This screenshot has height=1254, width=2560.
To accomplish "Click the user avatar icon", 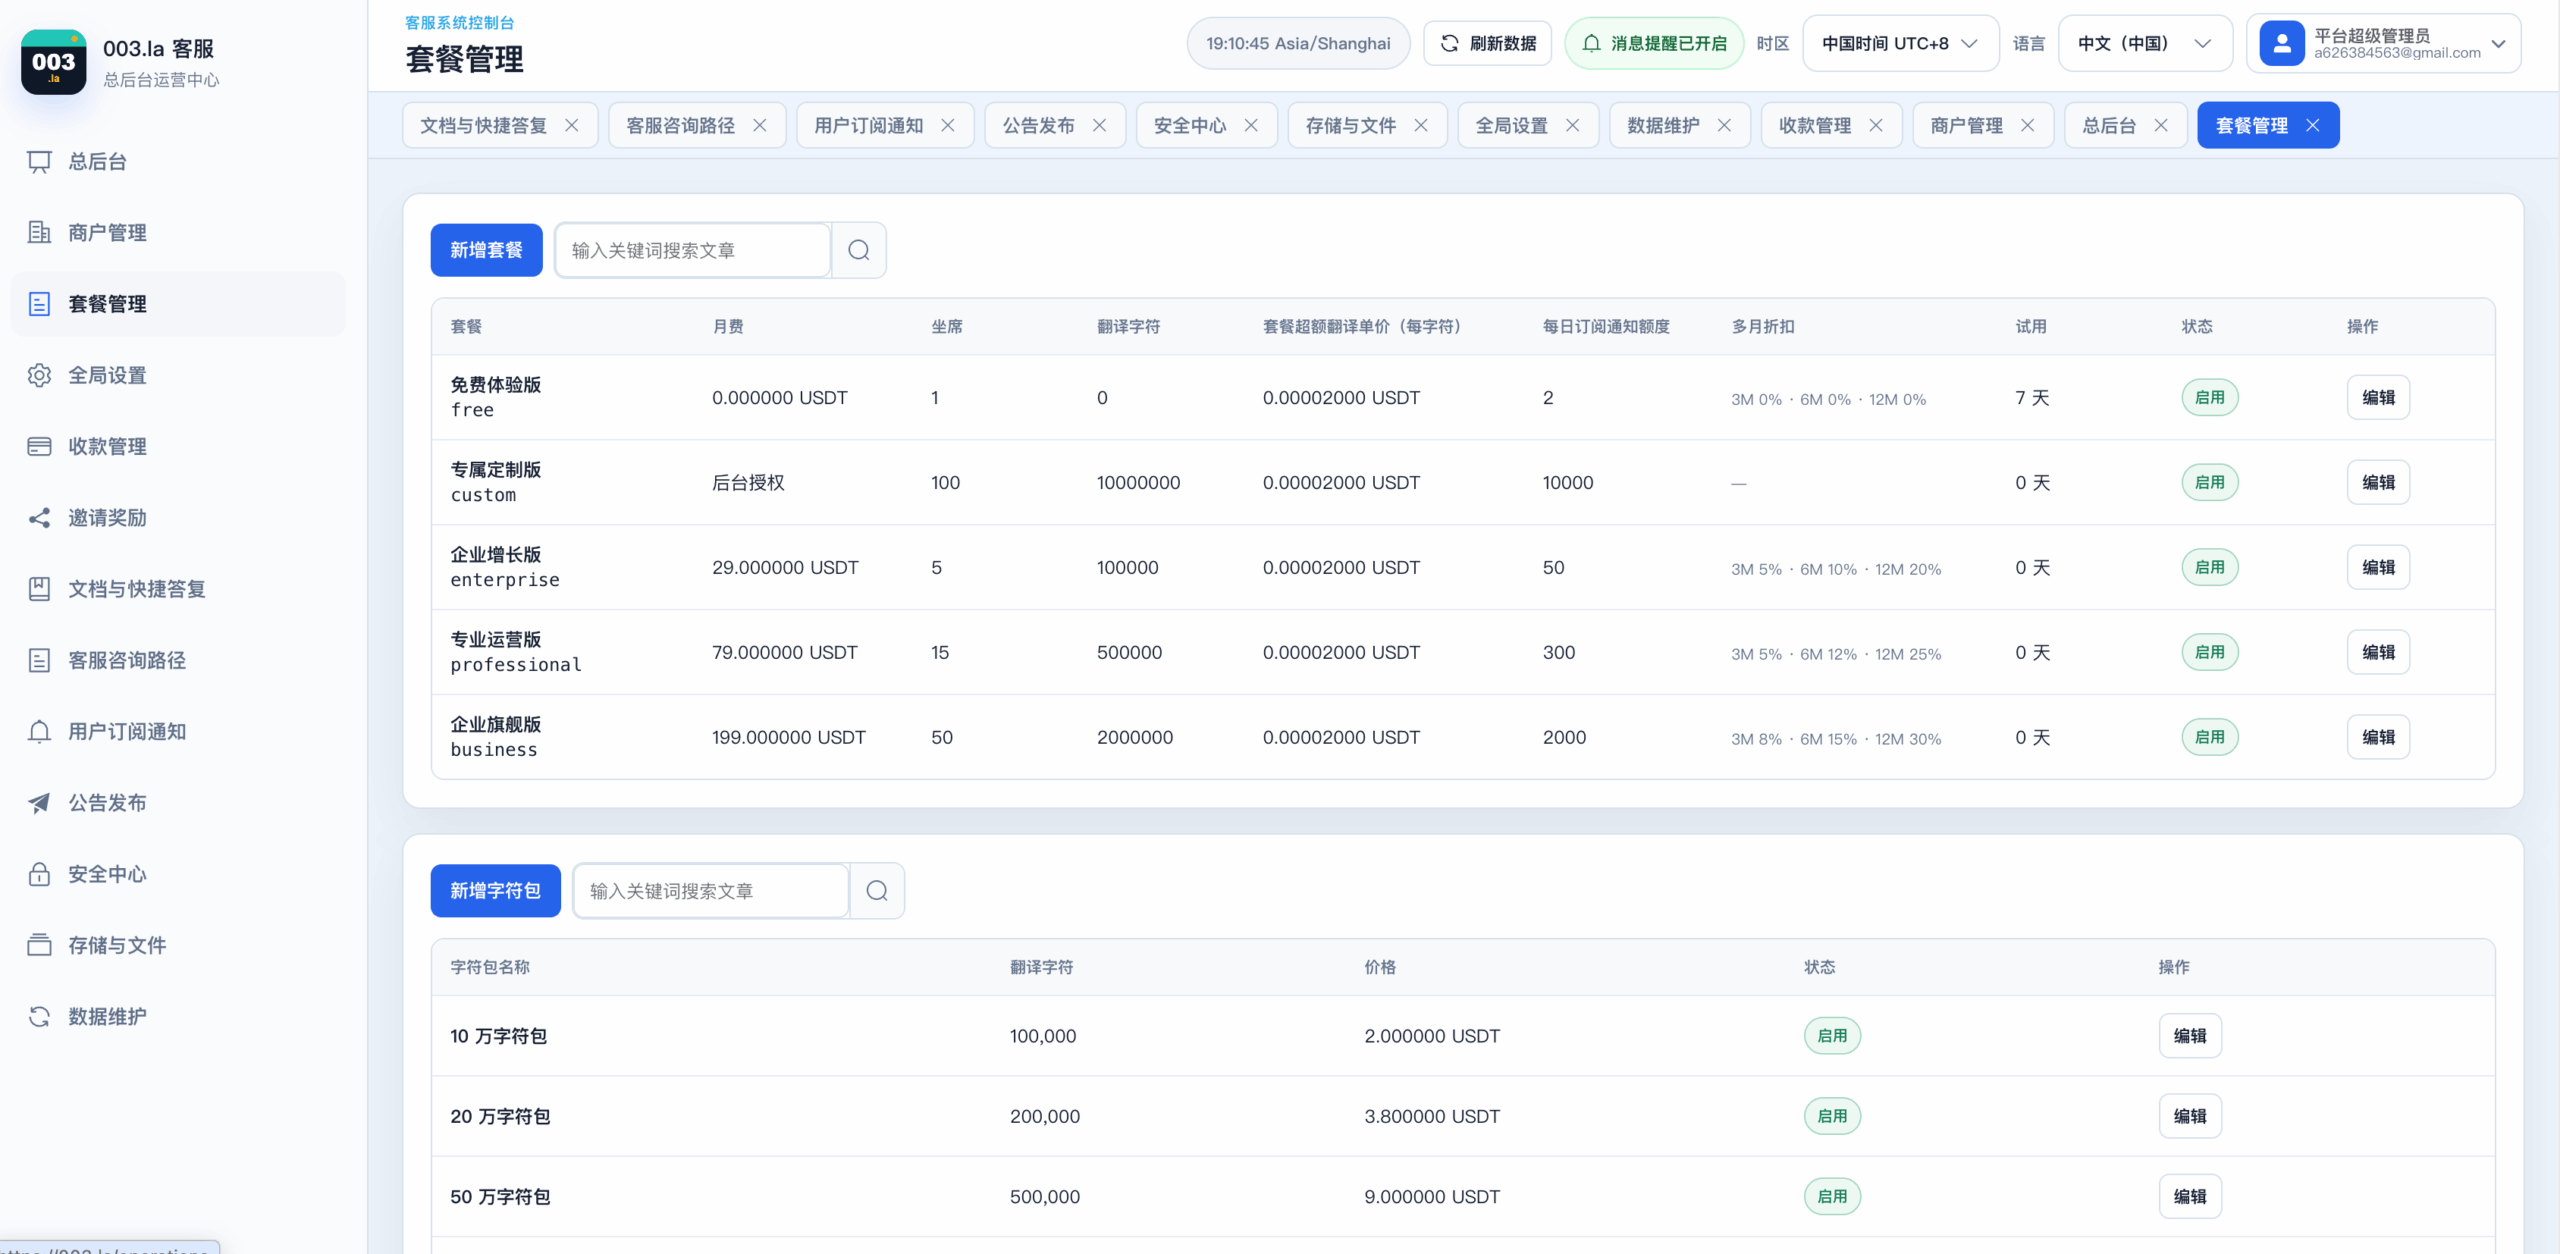I will tap(2282, 44).
